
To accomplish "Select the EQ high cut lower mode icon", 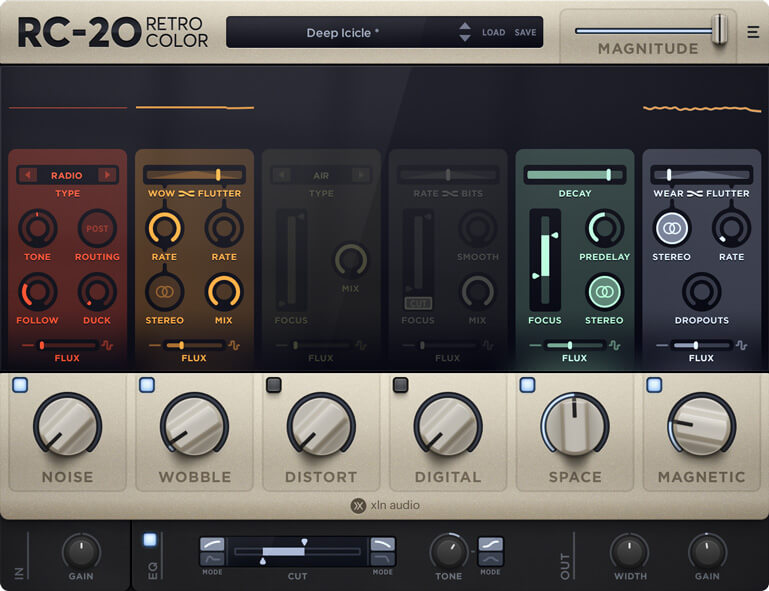I will point(383,559).
